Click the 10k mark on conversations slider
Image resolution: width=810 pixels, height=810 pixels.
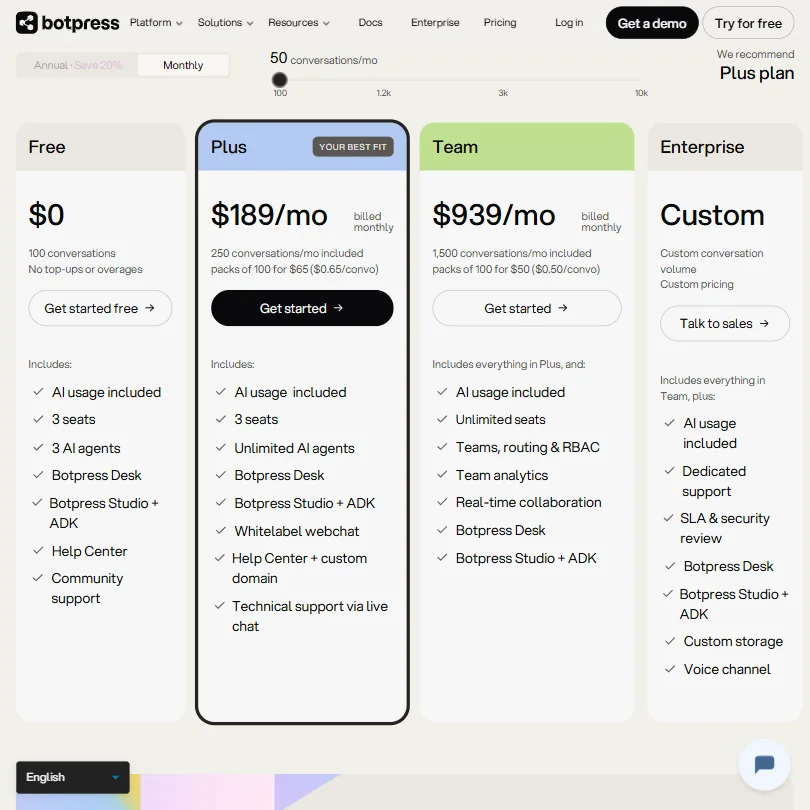[641, 93]
